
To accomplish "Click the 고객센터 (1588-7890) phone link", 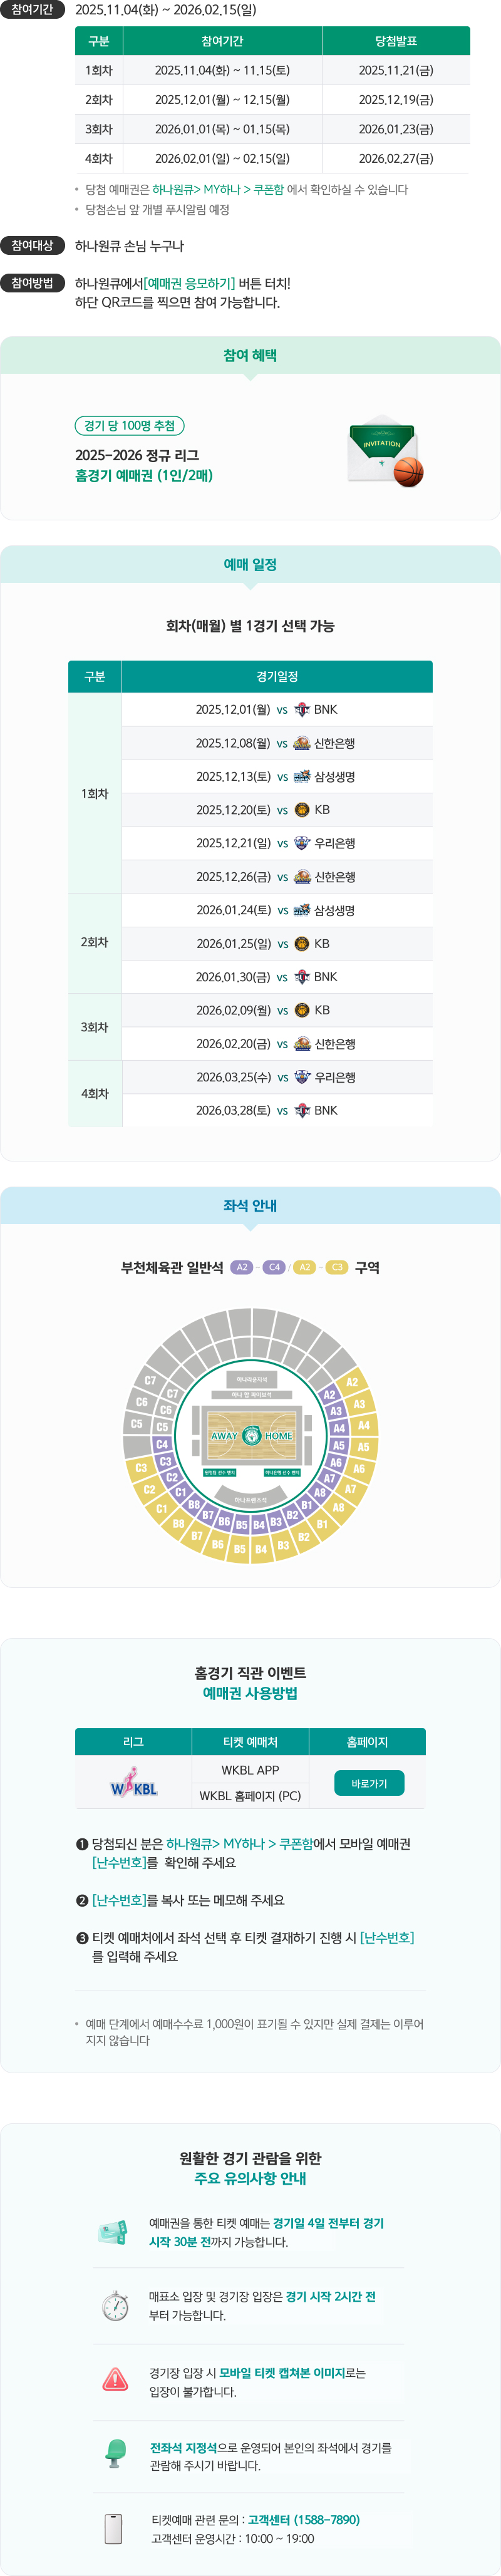I will 303,2519.
